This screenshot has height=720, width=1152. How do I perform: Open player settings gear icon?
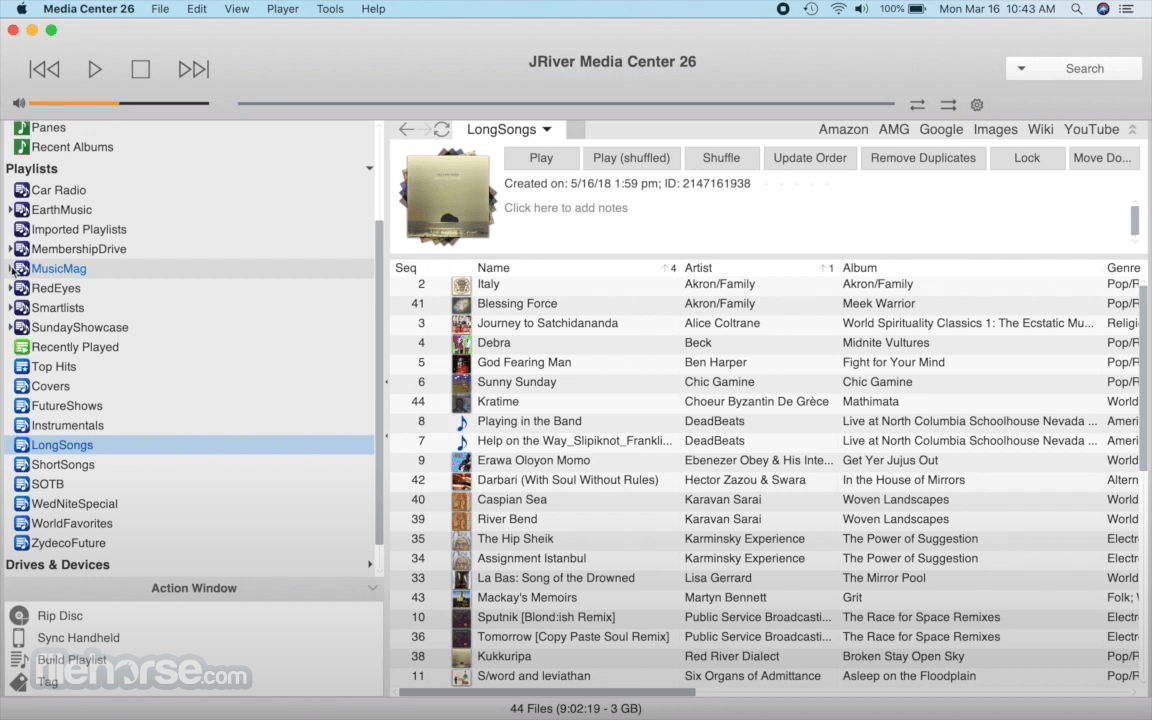[976, 105]
